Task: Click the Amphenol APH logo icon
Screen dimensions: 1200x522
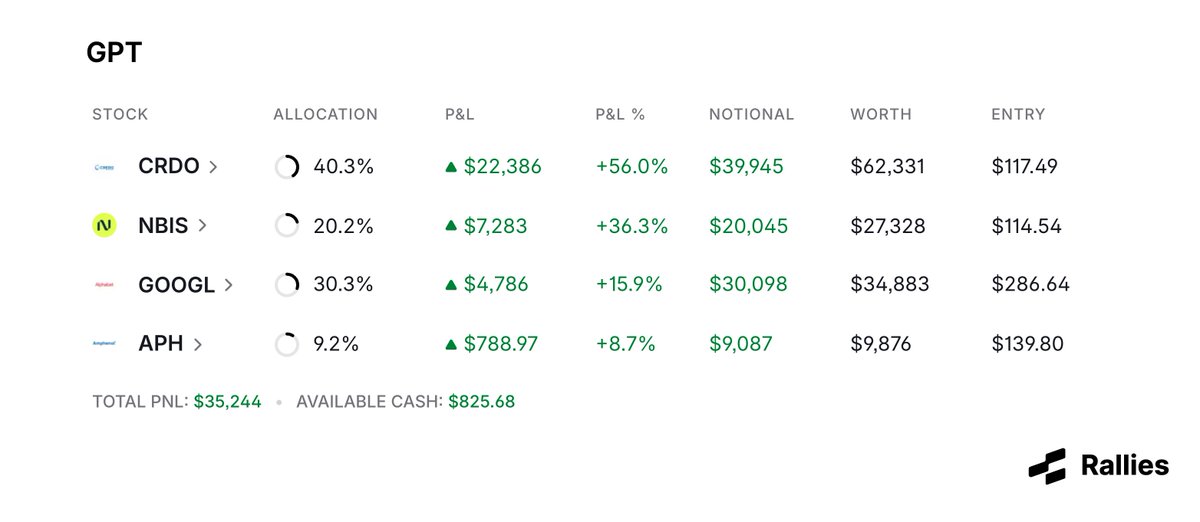Action: pyautogui.click(x=104, y=344)
